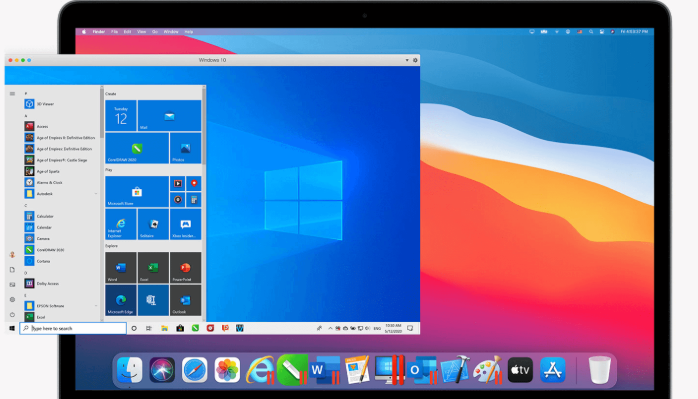Open Windows notification center icon

pos(410,328)
